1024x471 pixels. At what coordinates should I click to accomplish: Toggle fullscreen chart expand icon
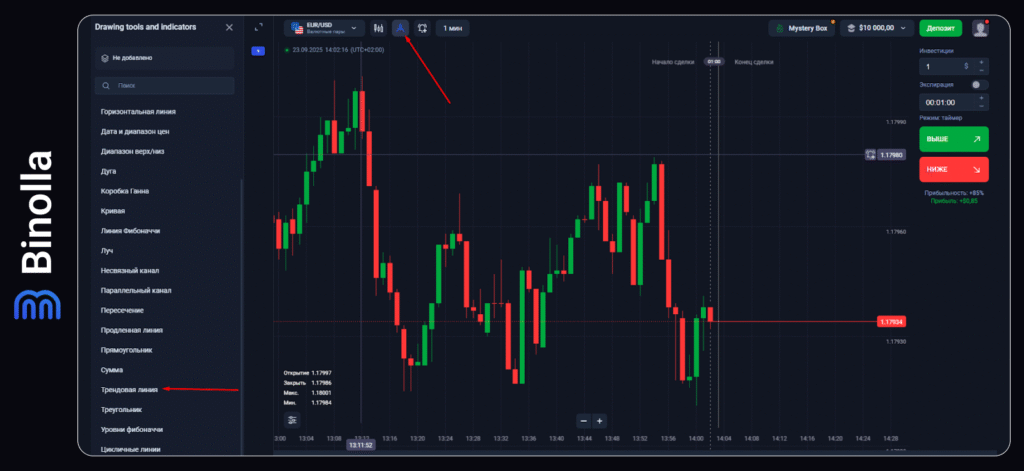pyautogui.click(x=259, y=28)
